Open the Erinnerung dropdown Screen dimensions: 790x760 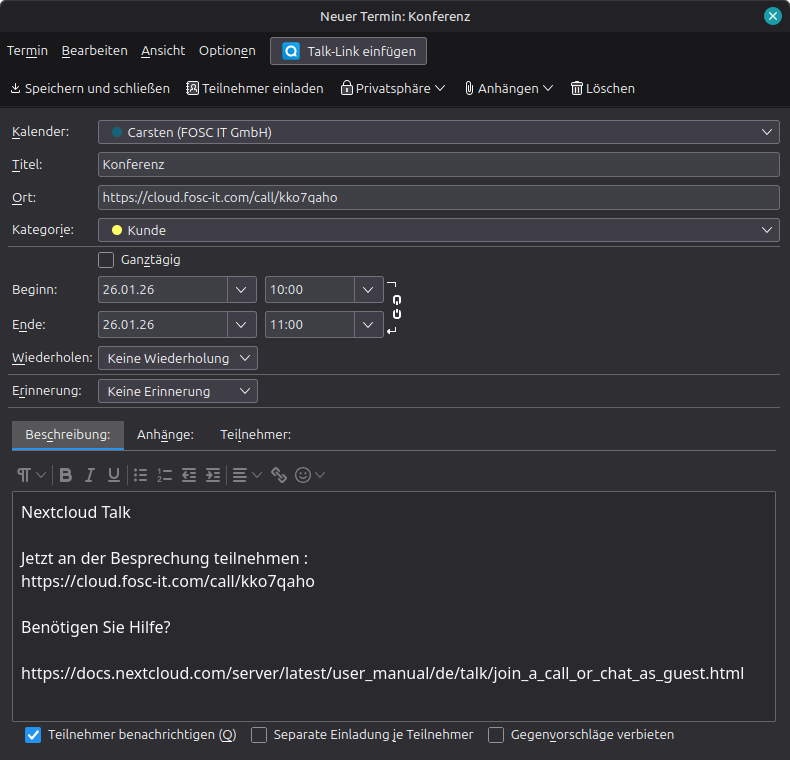pyautogui.click(x=177, y=391)
